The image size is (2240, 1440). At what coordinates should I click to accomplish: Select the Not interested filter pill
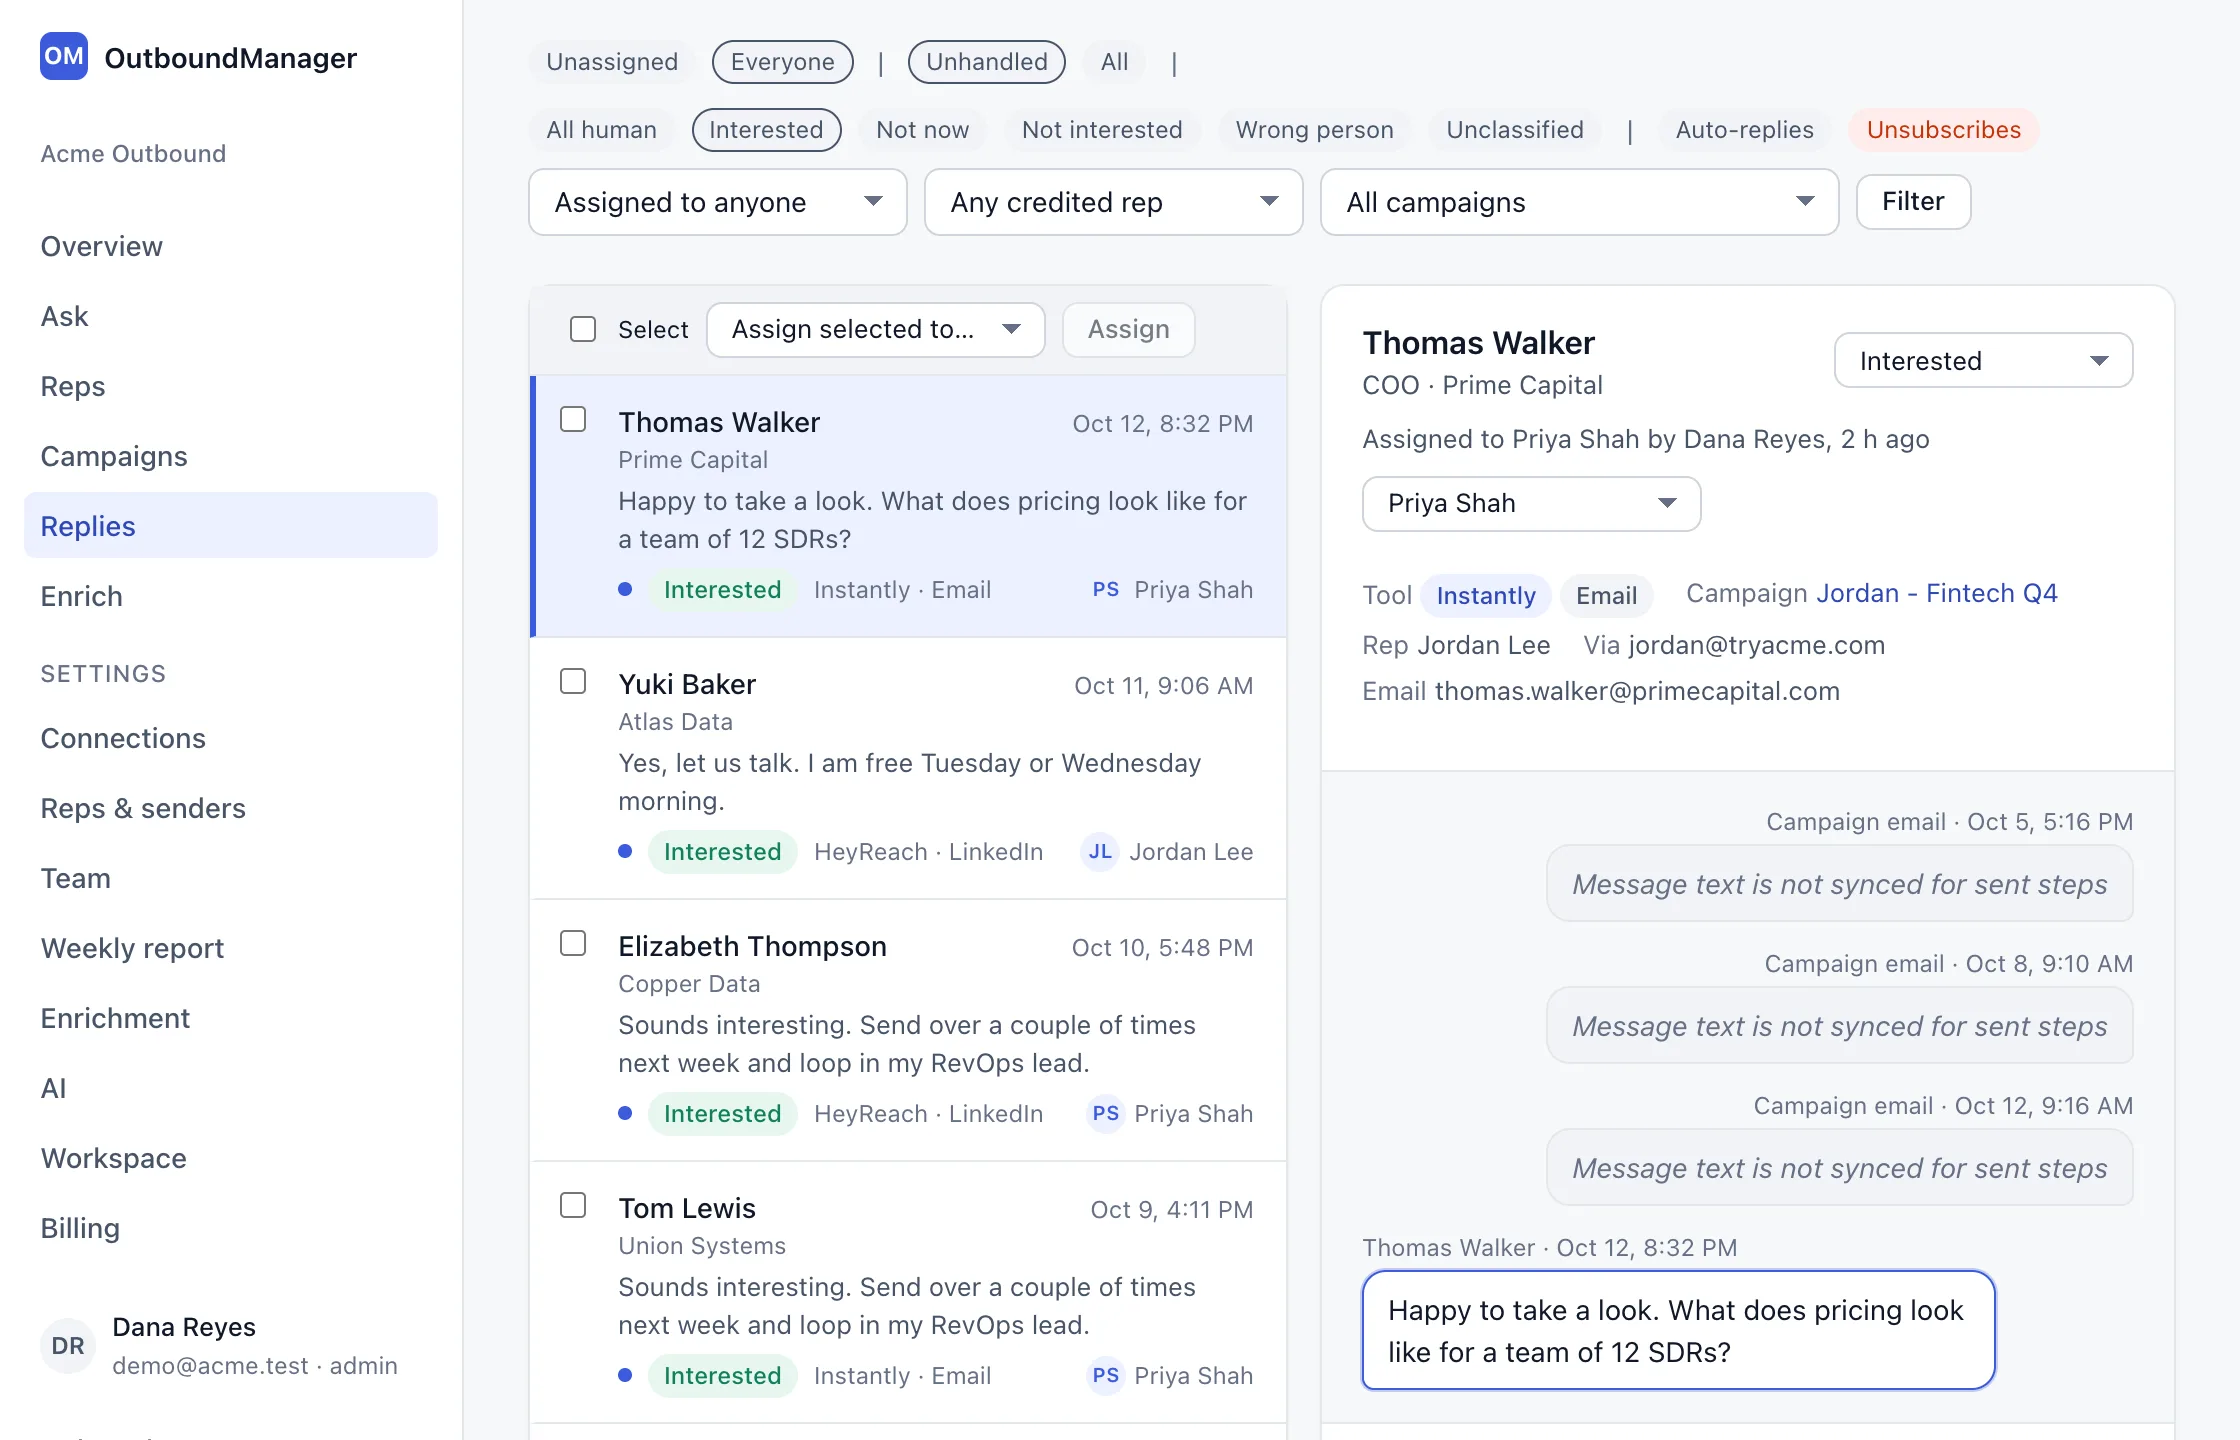(x=1102, y=130)
